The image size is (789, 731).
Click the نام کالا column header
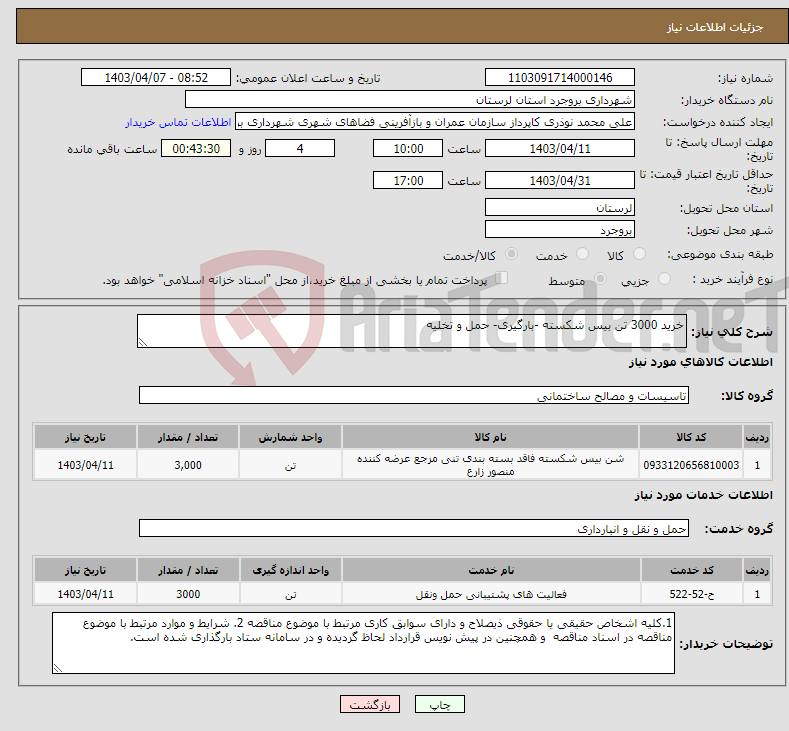pos(490,437)
